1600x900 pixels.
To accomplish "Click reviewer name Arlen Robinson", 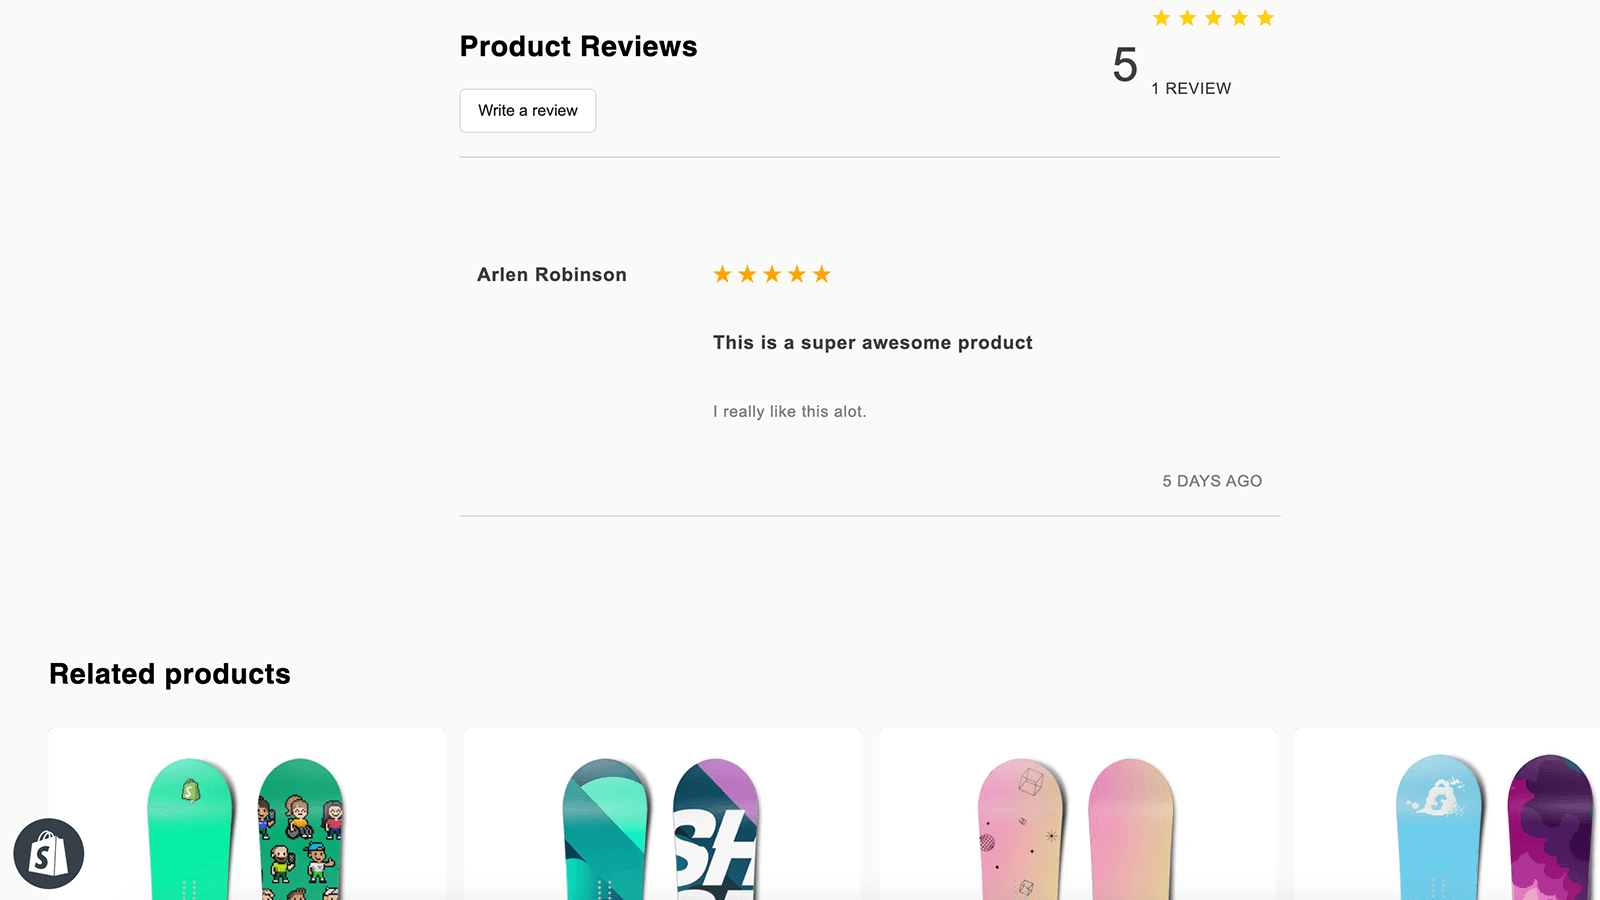I will pos(552,275).
